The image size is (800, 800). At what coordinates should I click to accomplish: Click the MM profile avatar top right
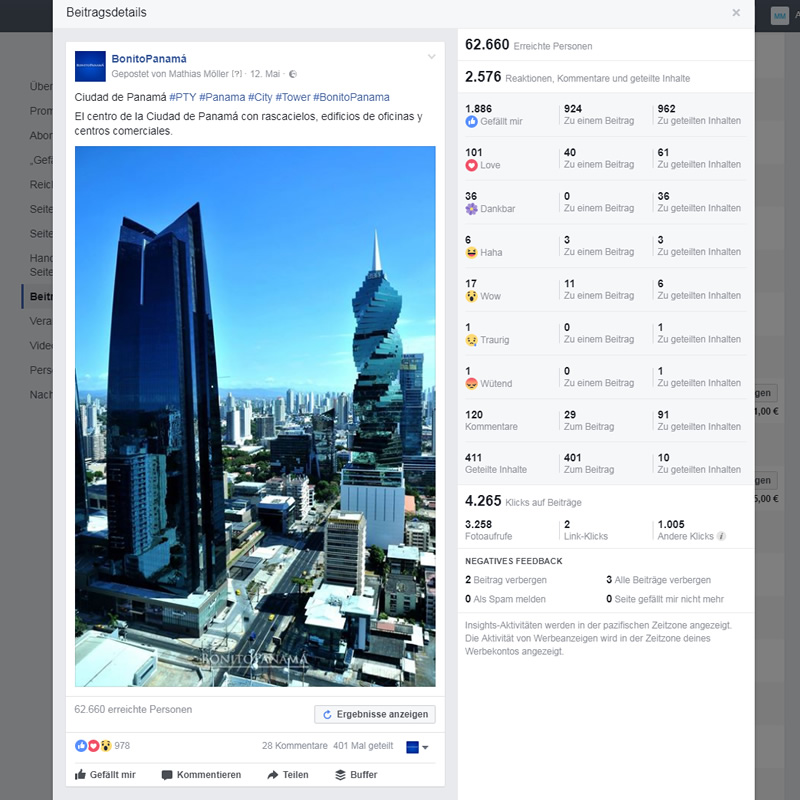(x=779, y=16)
